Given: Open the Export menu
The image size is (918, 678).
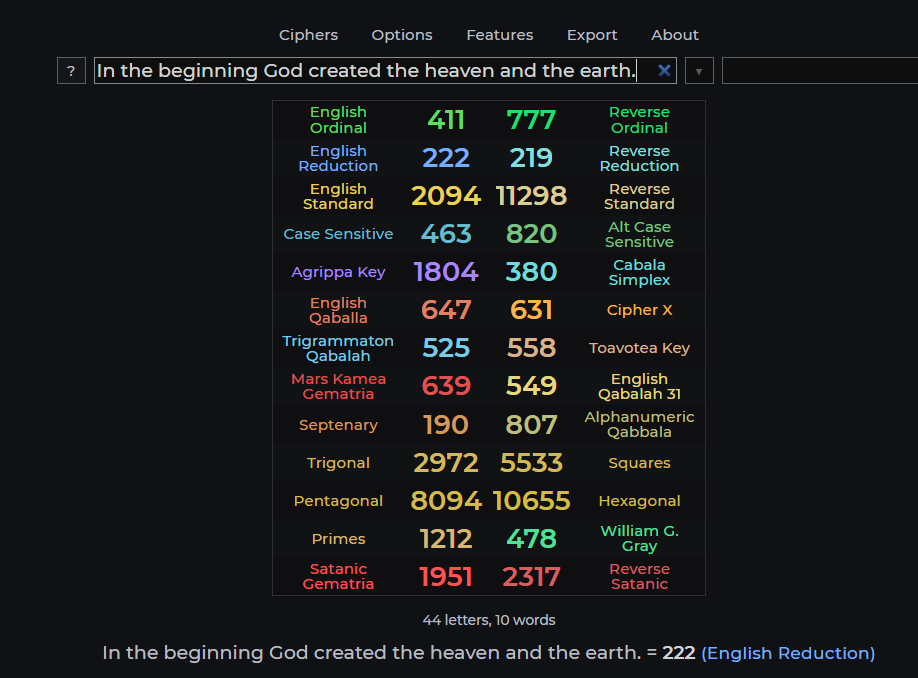Looking at the screenshot, I should [x=592, y=35].
